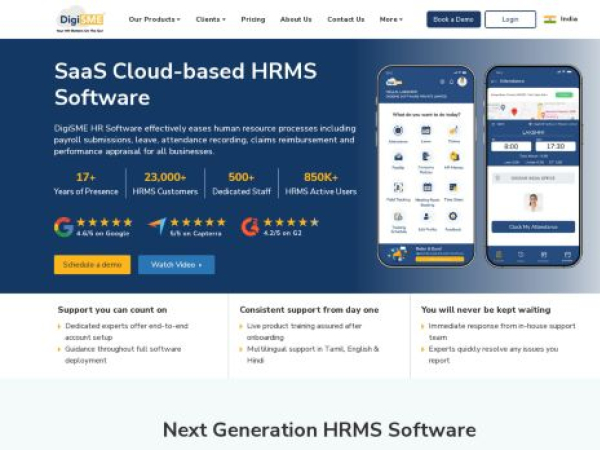Click the Attendance icon in phone mockup

pyautogui.click(x=398, y=130)
